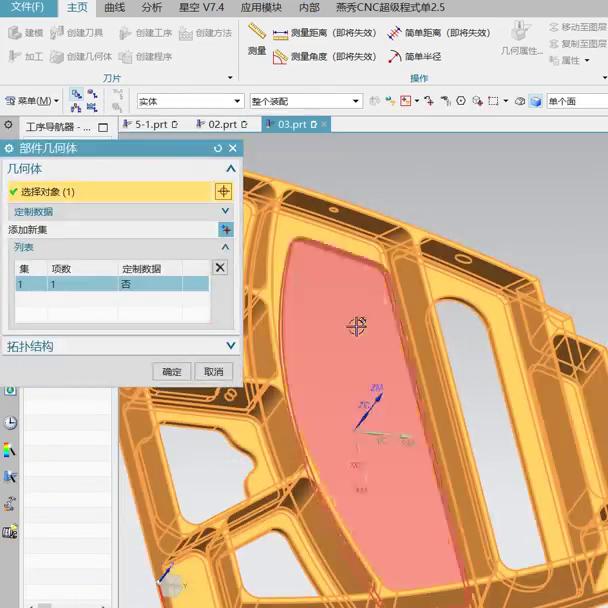Expand the 定制数据 section
Image resolution: width=608 pixels, height=608 pixels.
coord(225,211)
